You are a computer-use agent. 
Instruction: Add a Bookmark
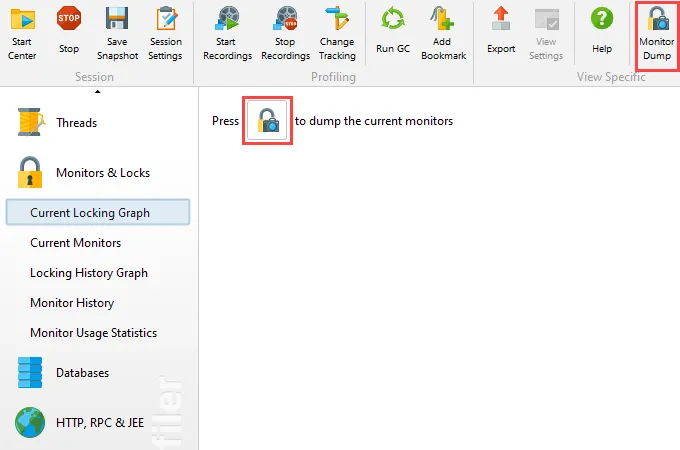[443, 33]
